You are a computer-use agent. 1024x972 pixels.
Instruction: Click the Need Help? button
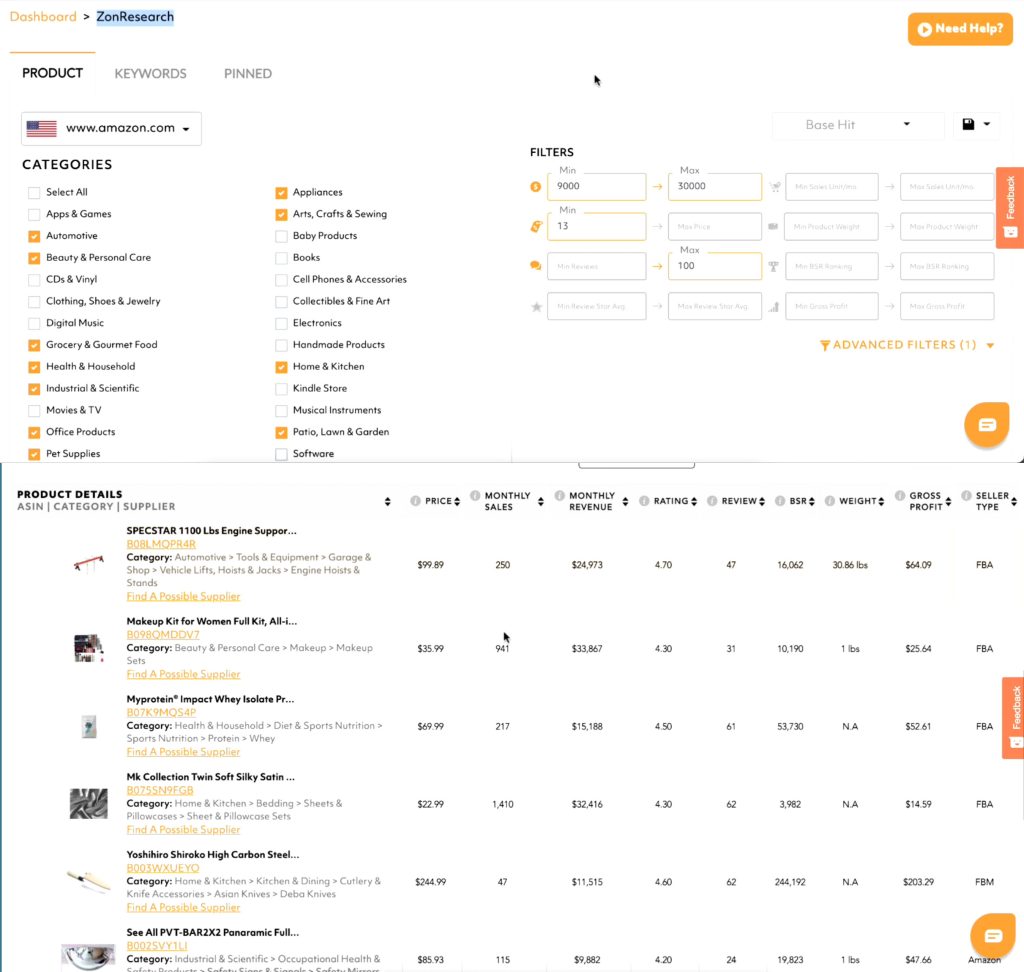pyautogui.click(x=960, y=29)
